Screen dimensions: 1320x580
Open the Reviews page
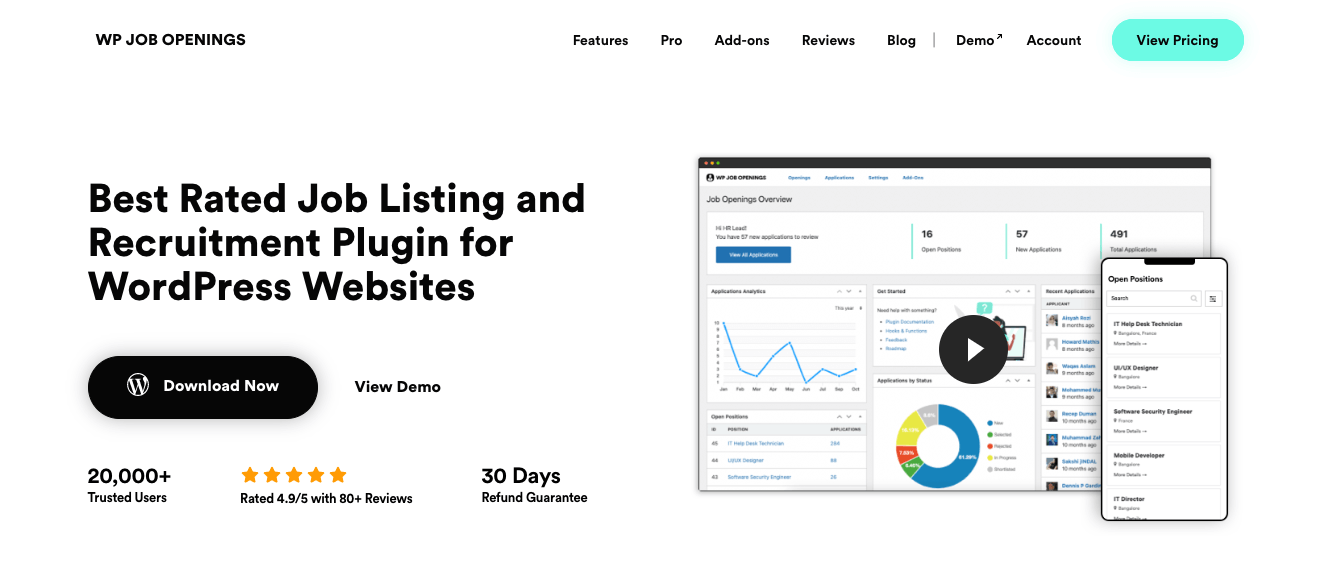(x=828, y=41)
